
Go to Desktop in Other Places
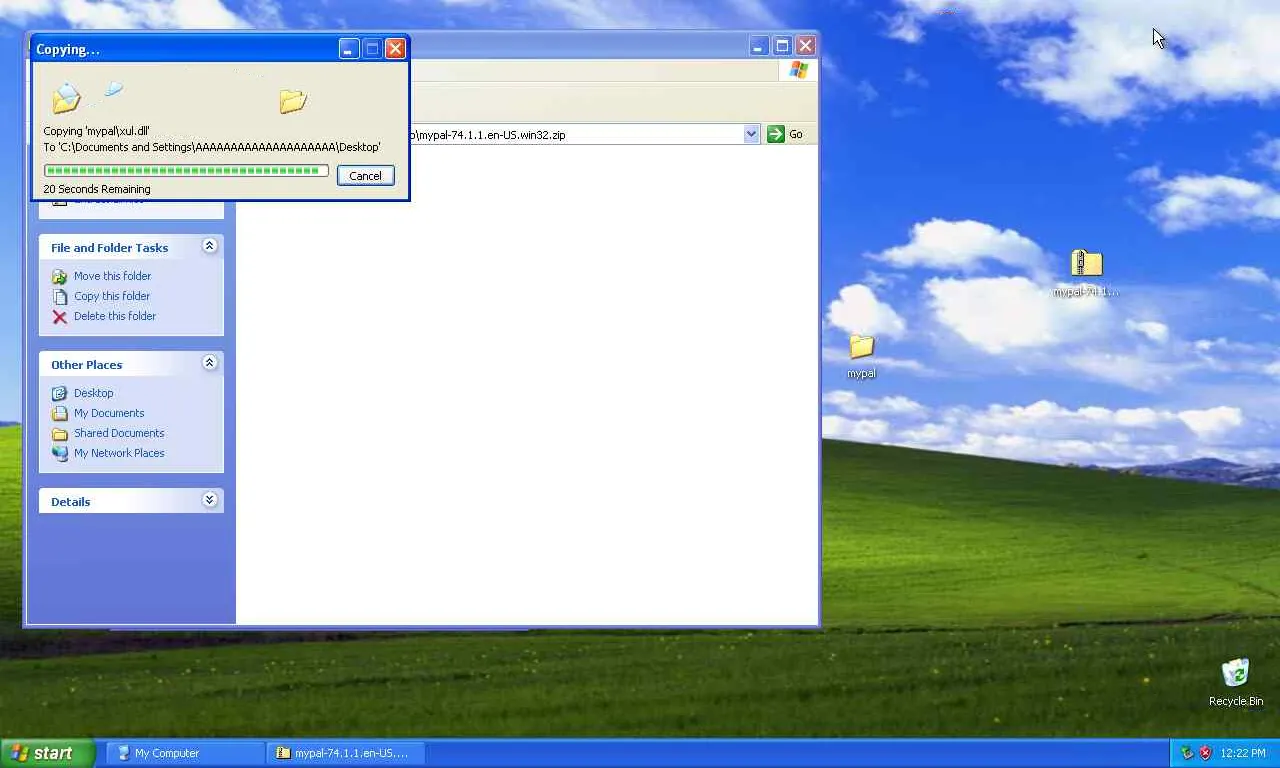click(94, 393)
